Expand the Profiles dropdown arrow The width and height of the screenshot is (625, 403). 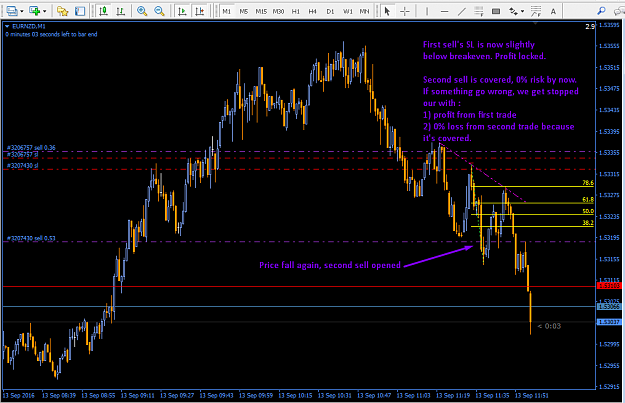[x=22, y=12]
